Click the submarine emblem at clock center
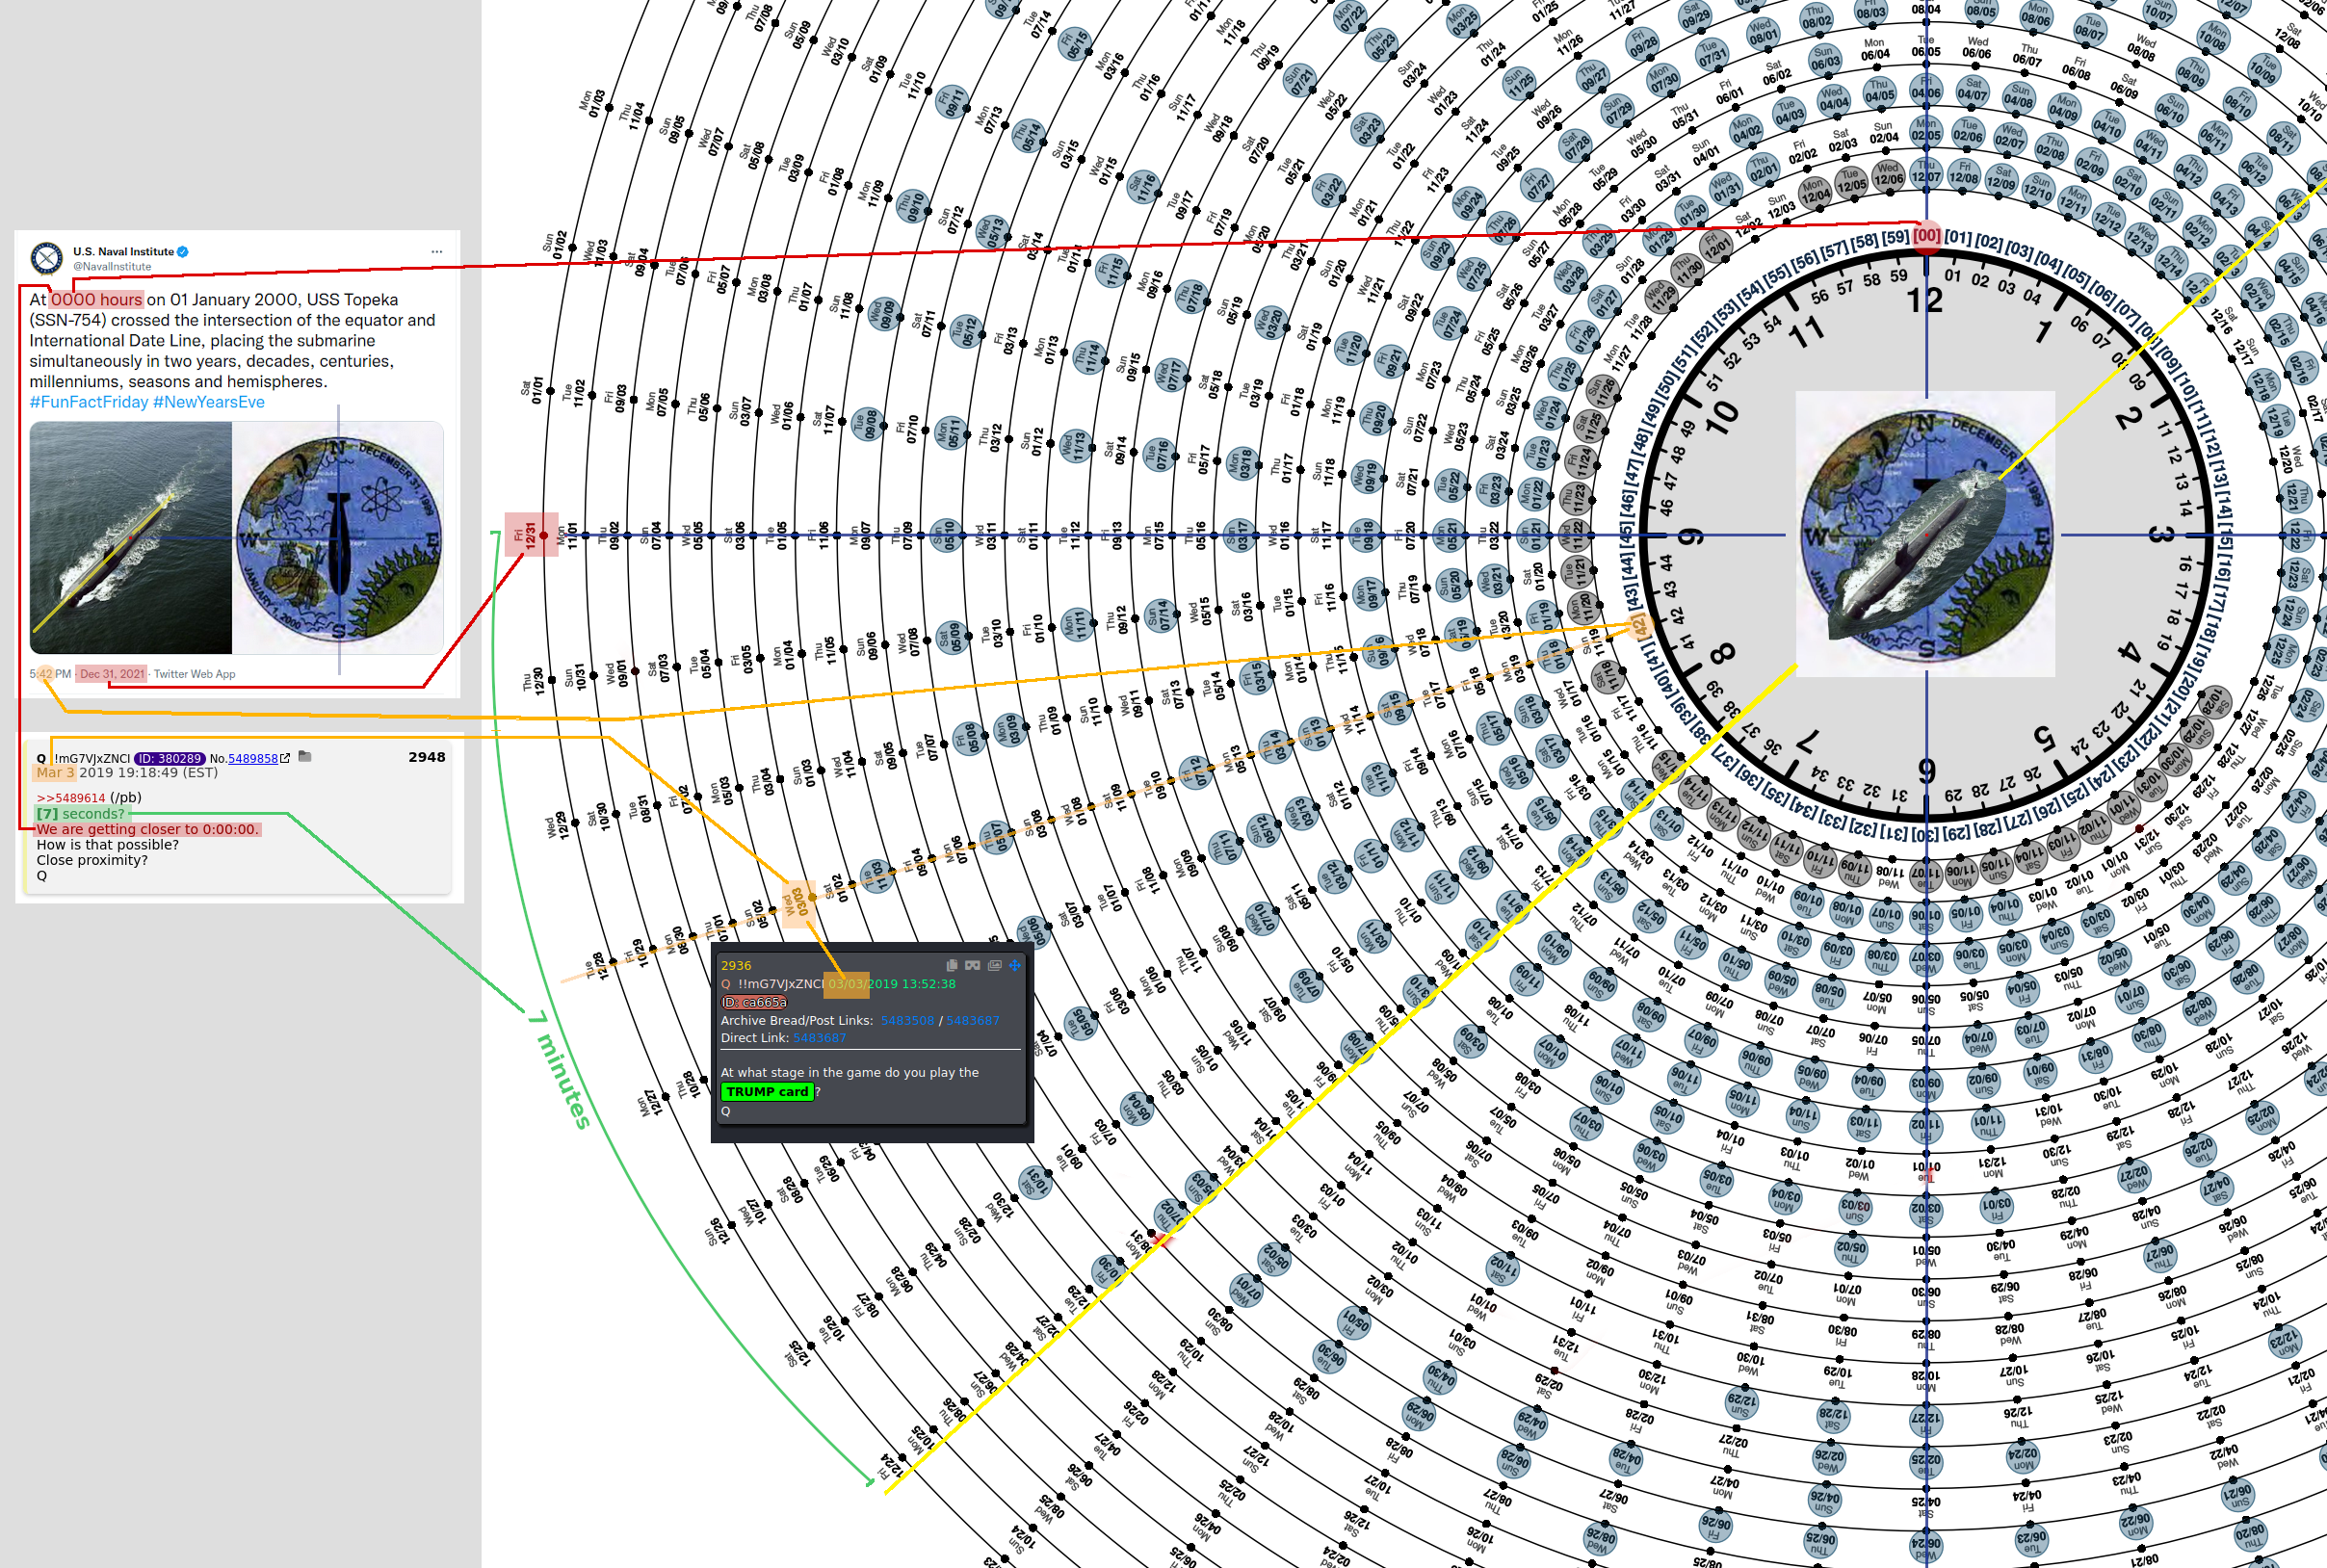Image resolution: width=2327 pixels, height=1568 pixels. (1925, 534)
